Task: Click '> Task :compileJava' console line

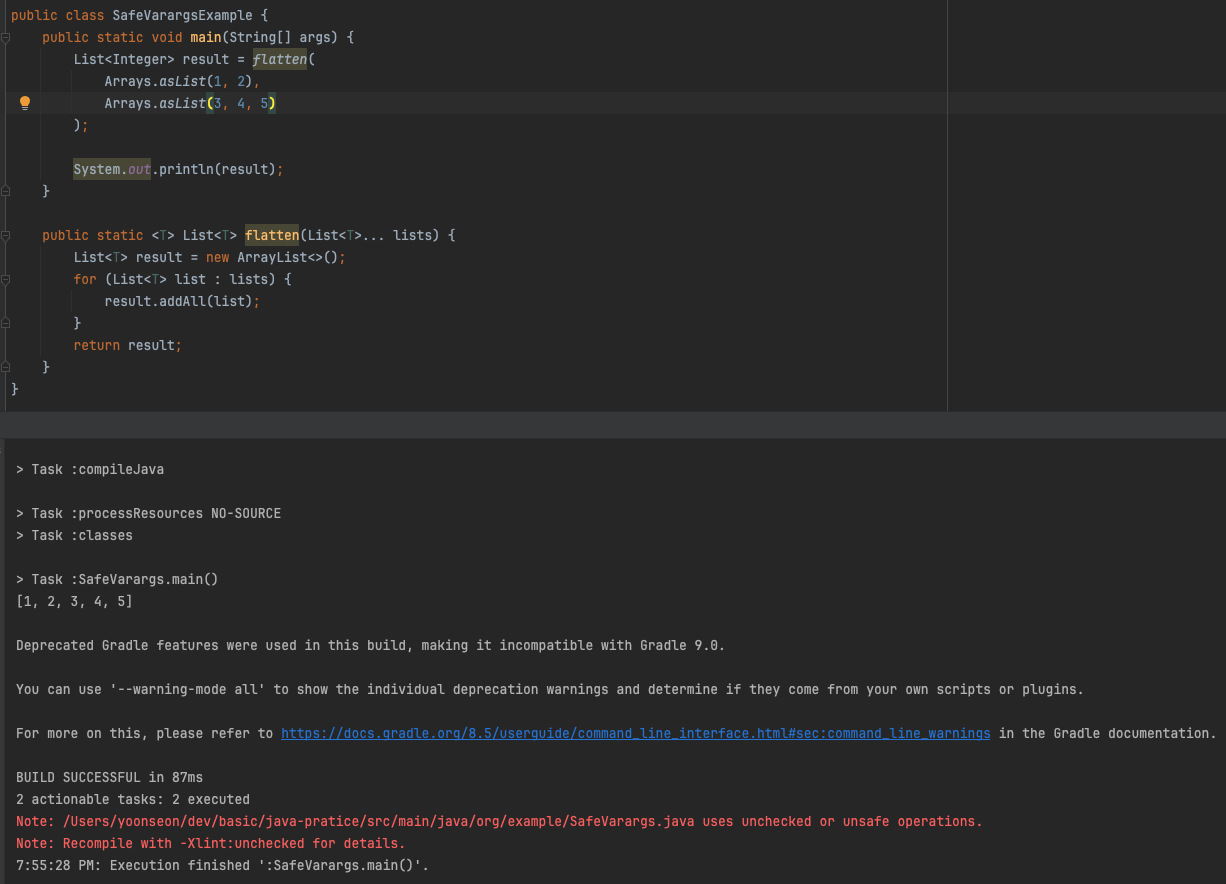Action: [90, 469]
